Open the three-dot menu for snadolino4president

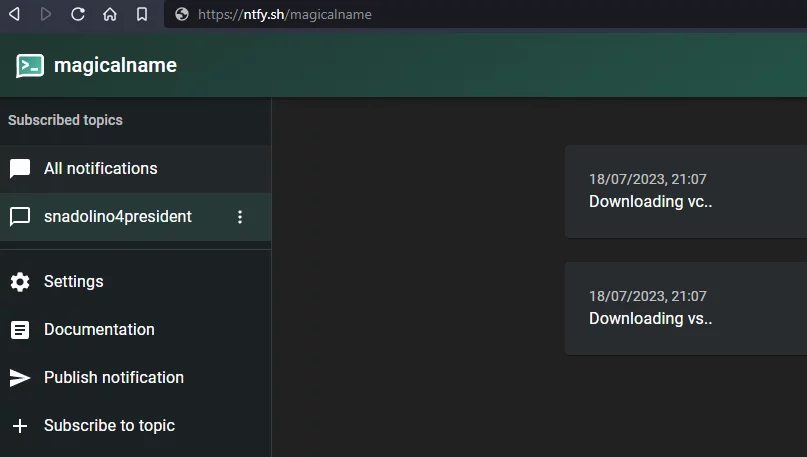(x=239, y=217)
